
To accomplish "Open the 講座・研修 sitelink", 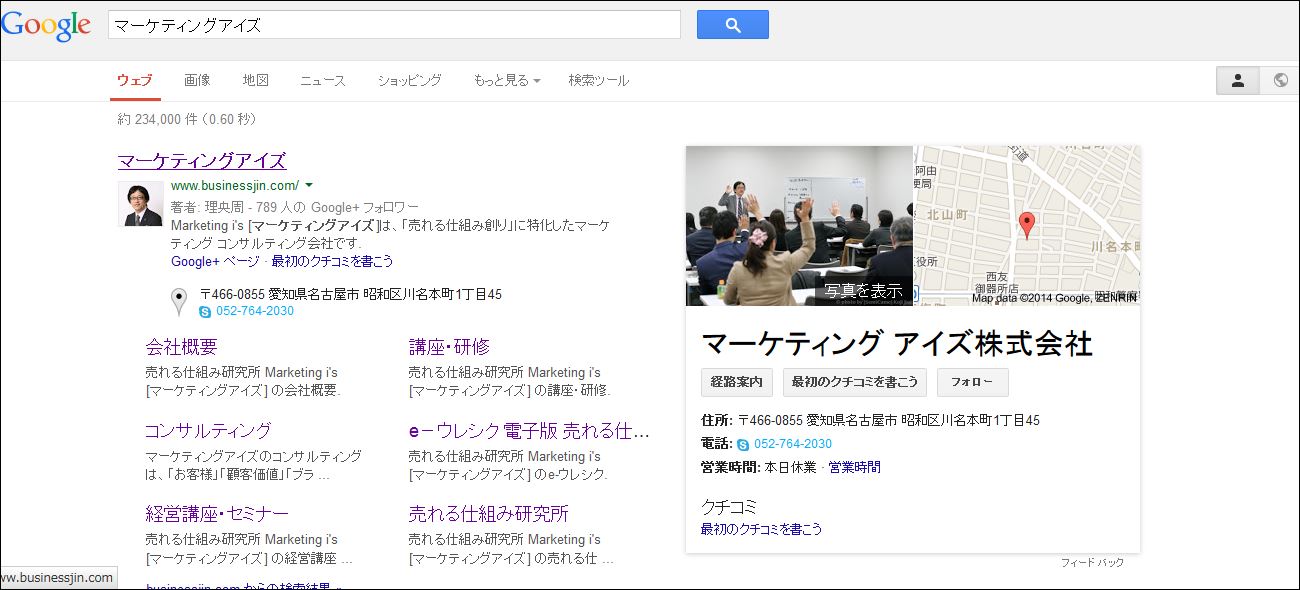I will click(449, 347).
